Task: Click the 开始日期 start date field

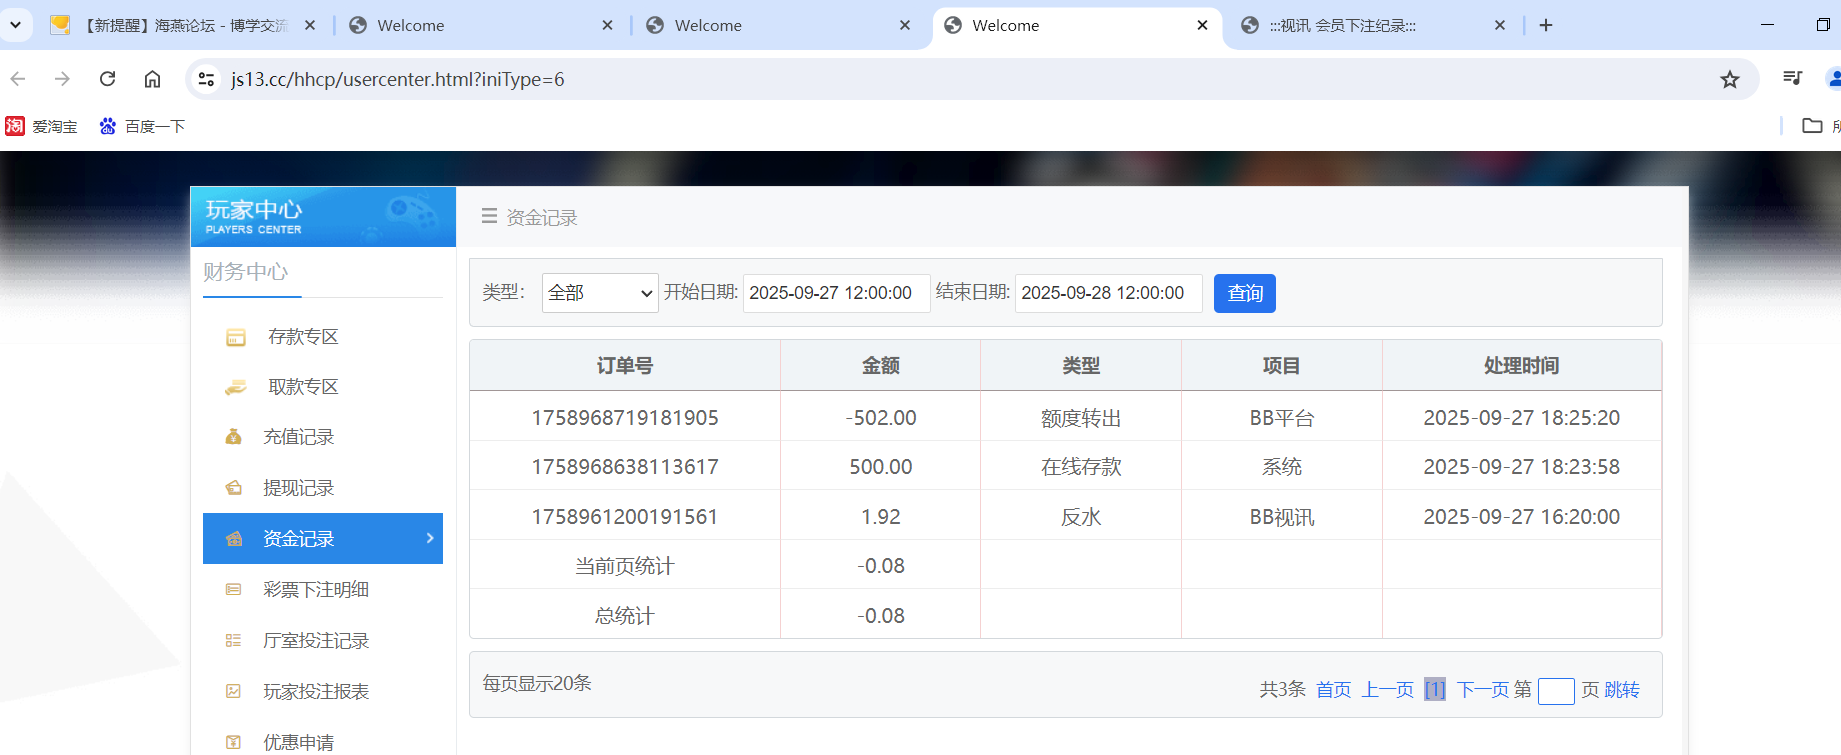Action: tap(836, 293)
